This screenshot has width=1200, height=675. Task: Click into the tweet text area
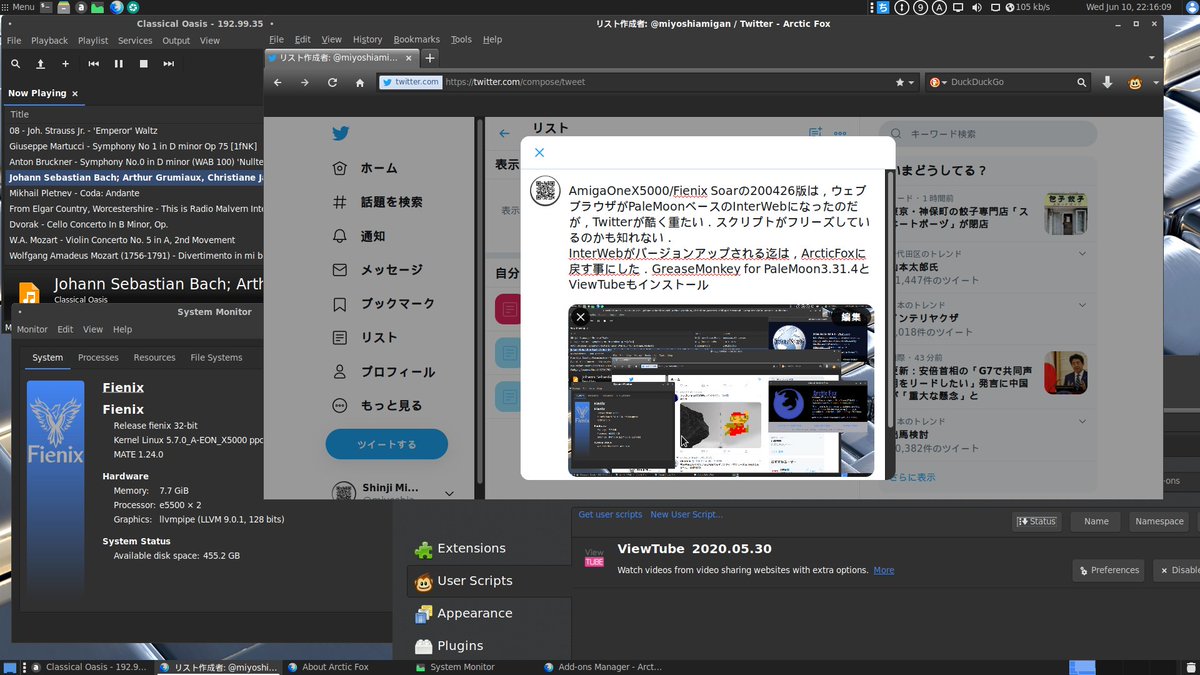tap(720, 237)
